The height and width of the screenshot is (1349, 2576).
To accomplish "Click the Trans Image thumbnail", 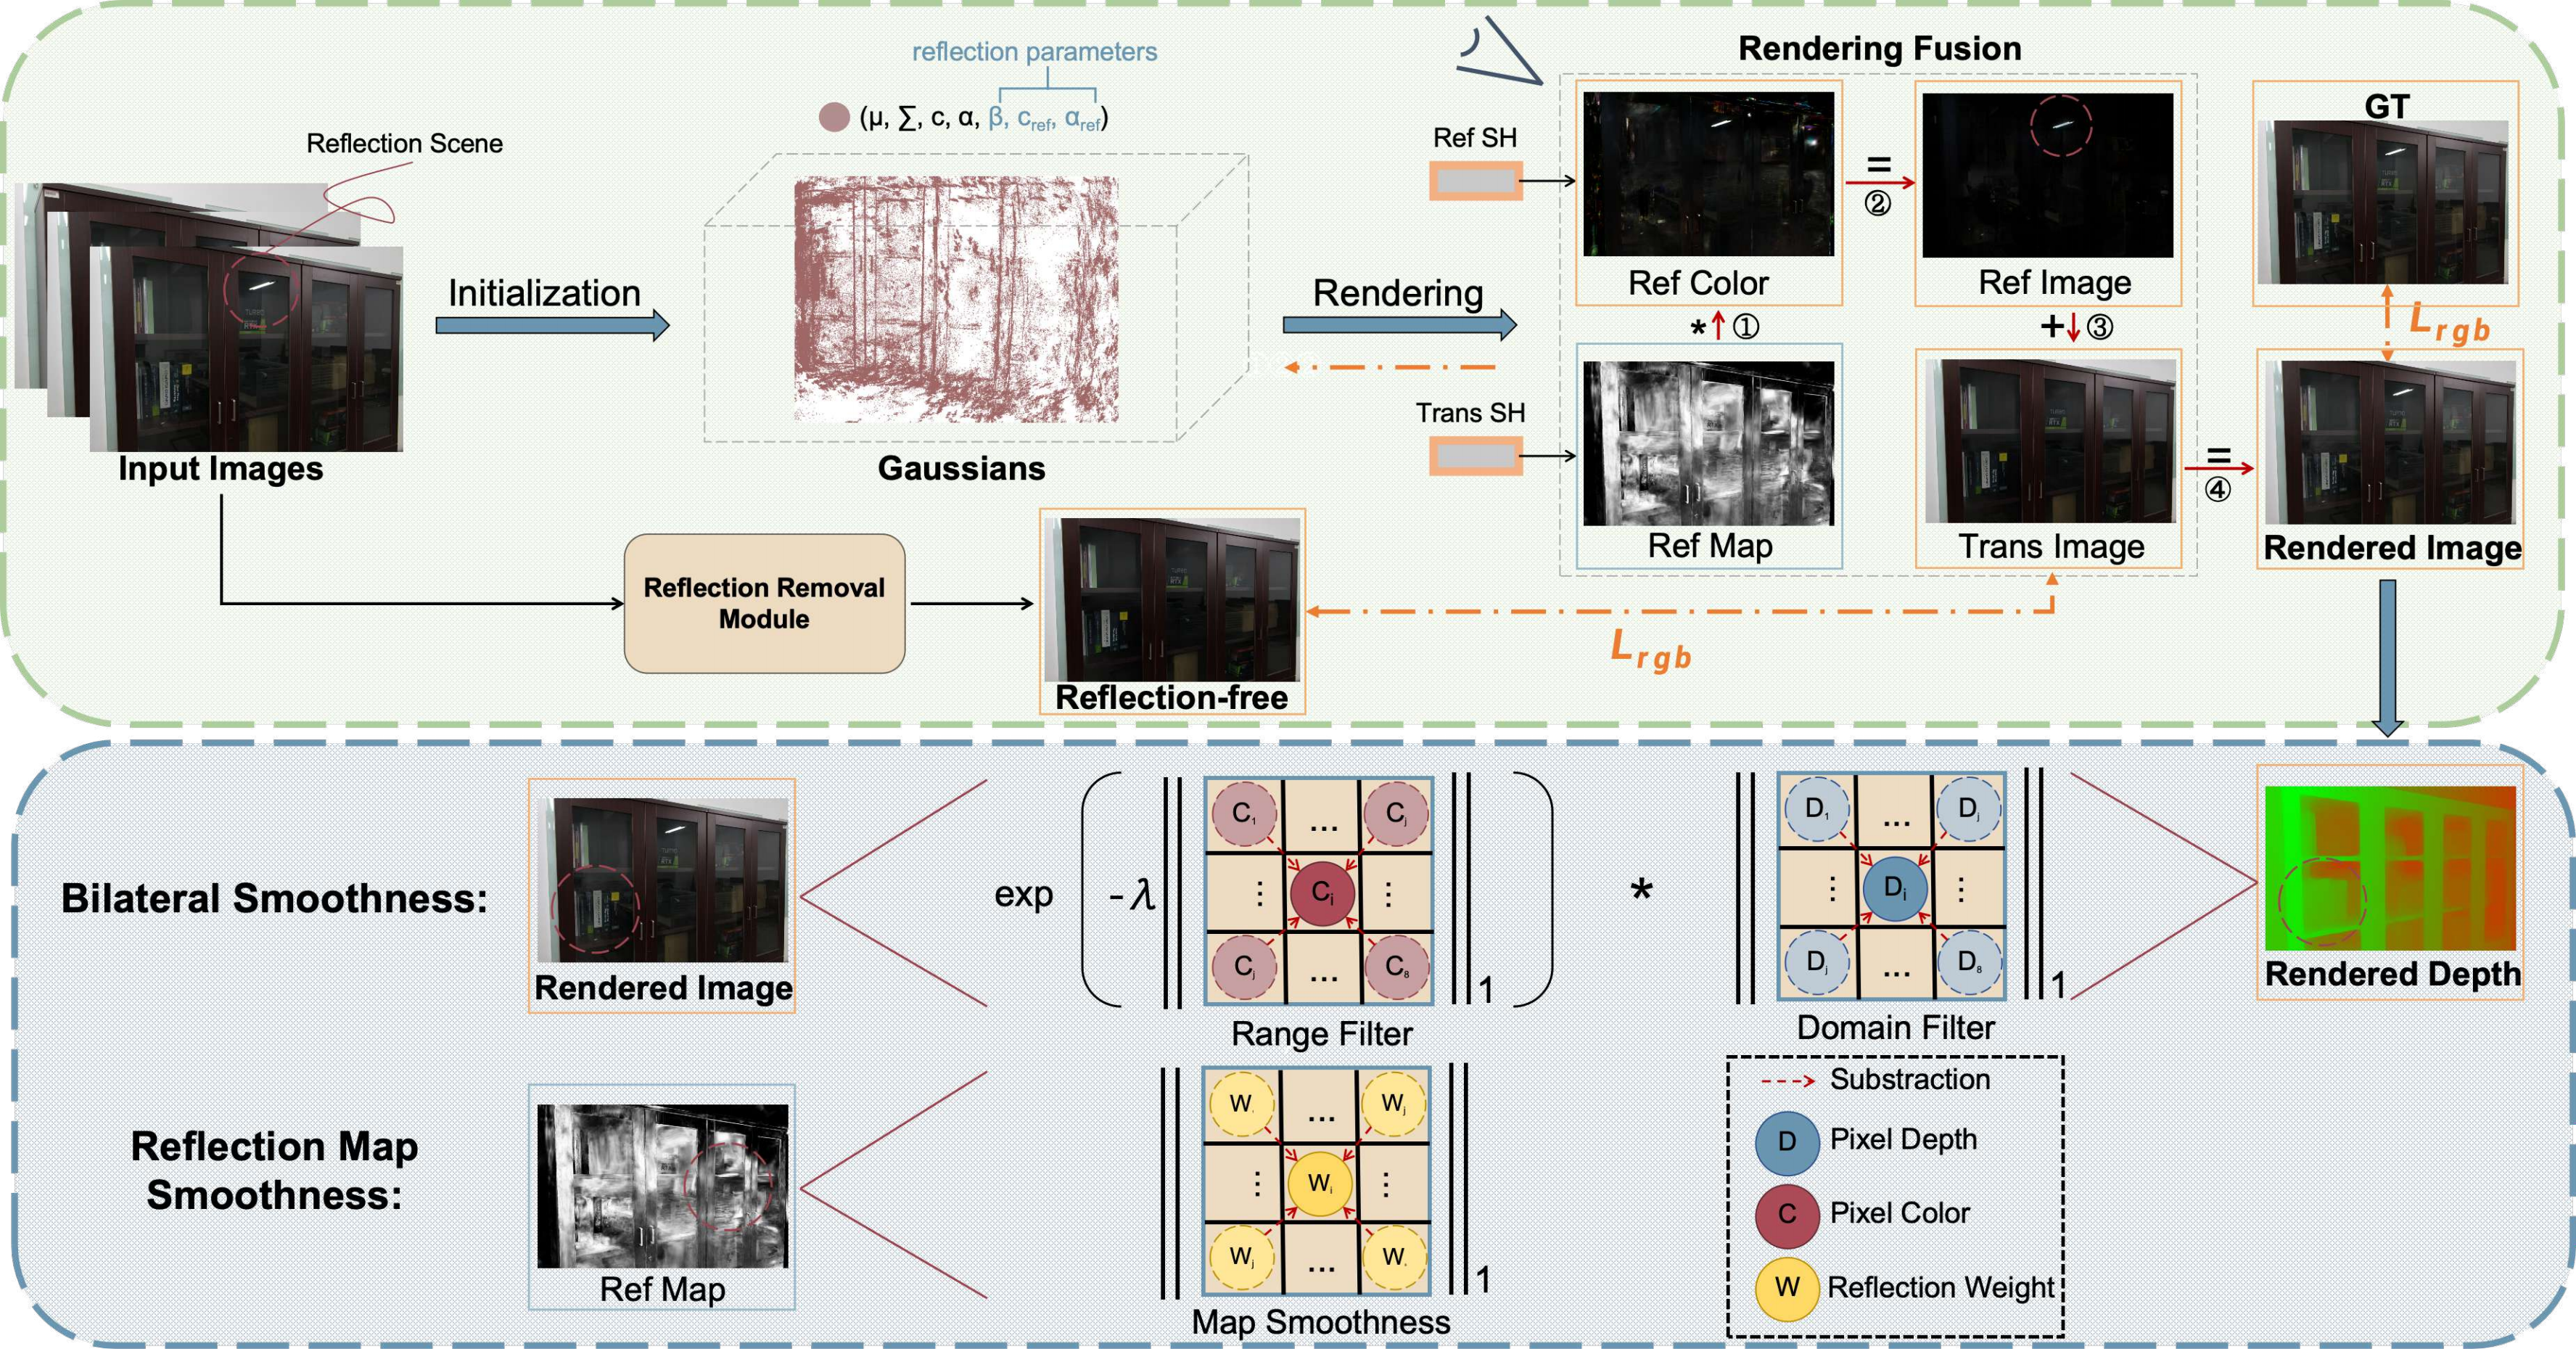I will (2049, 441).
